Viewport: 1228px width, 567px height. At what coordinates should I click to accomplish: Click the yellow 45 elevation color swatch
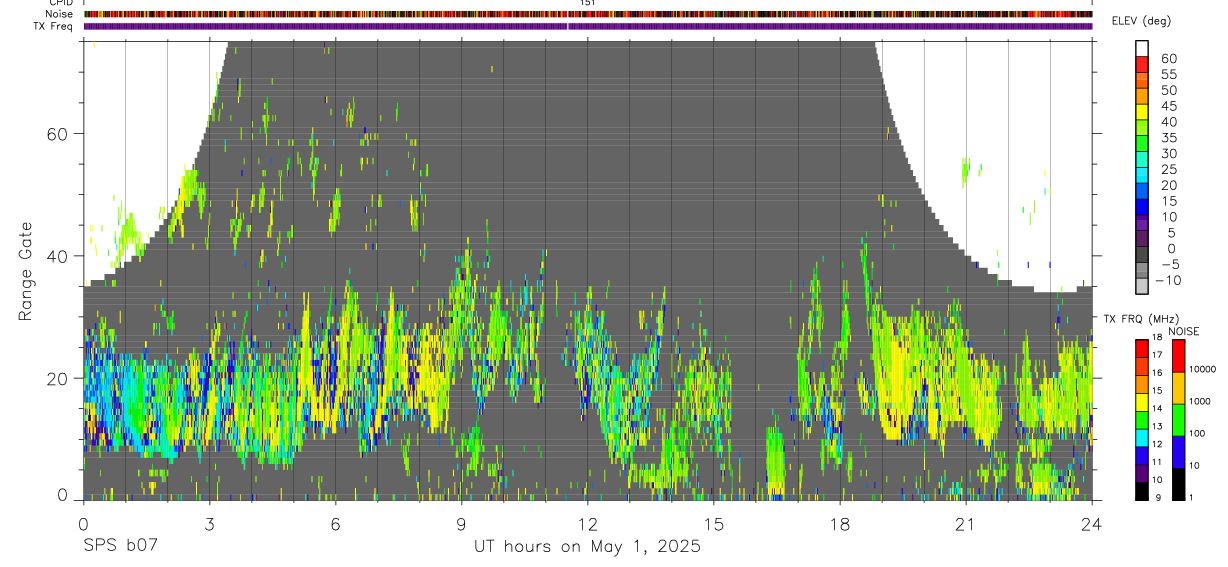click(1142, 113)
